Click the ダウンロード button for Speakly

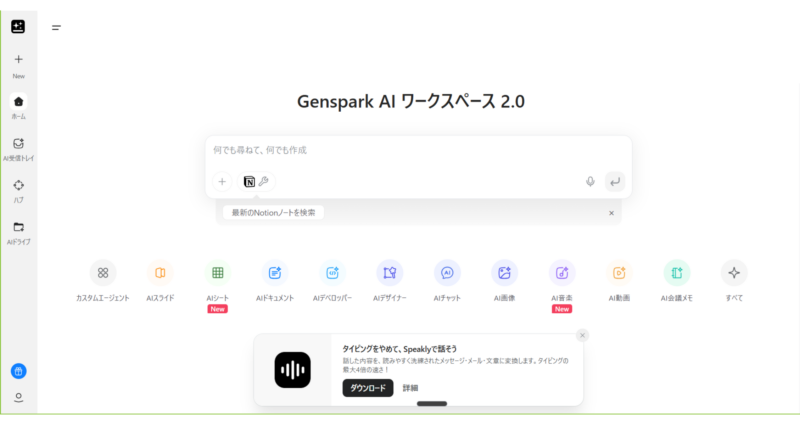point(368,388)
